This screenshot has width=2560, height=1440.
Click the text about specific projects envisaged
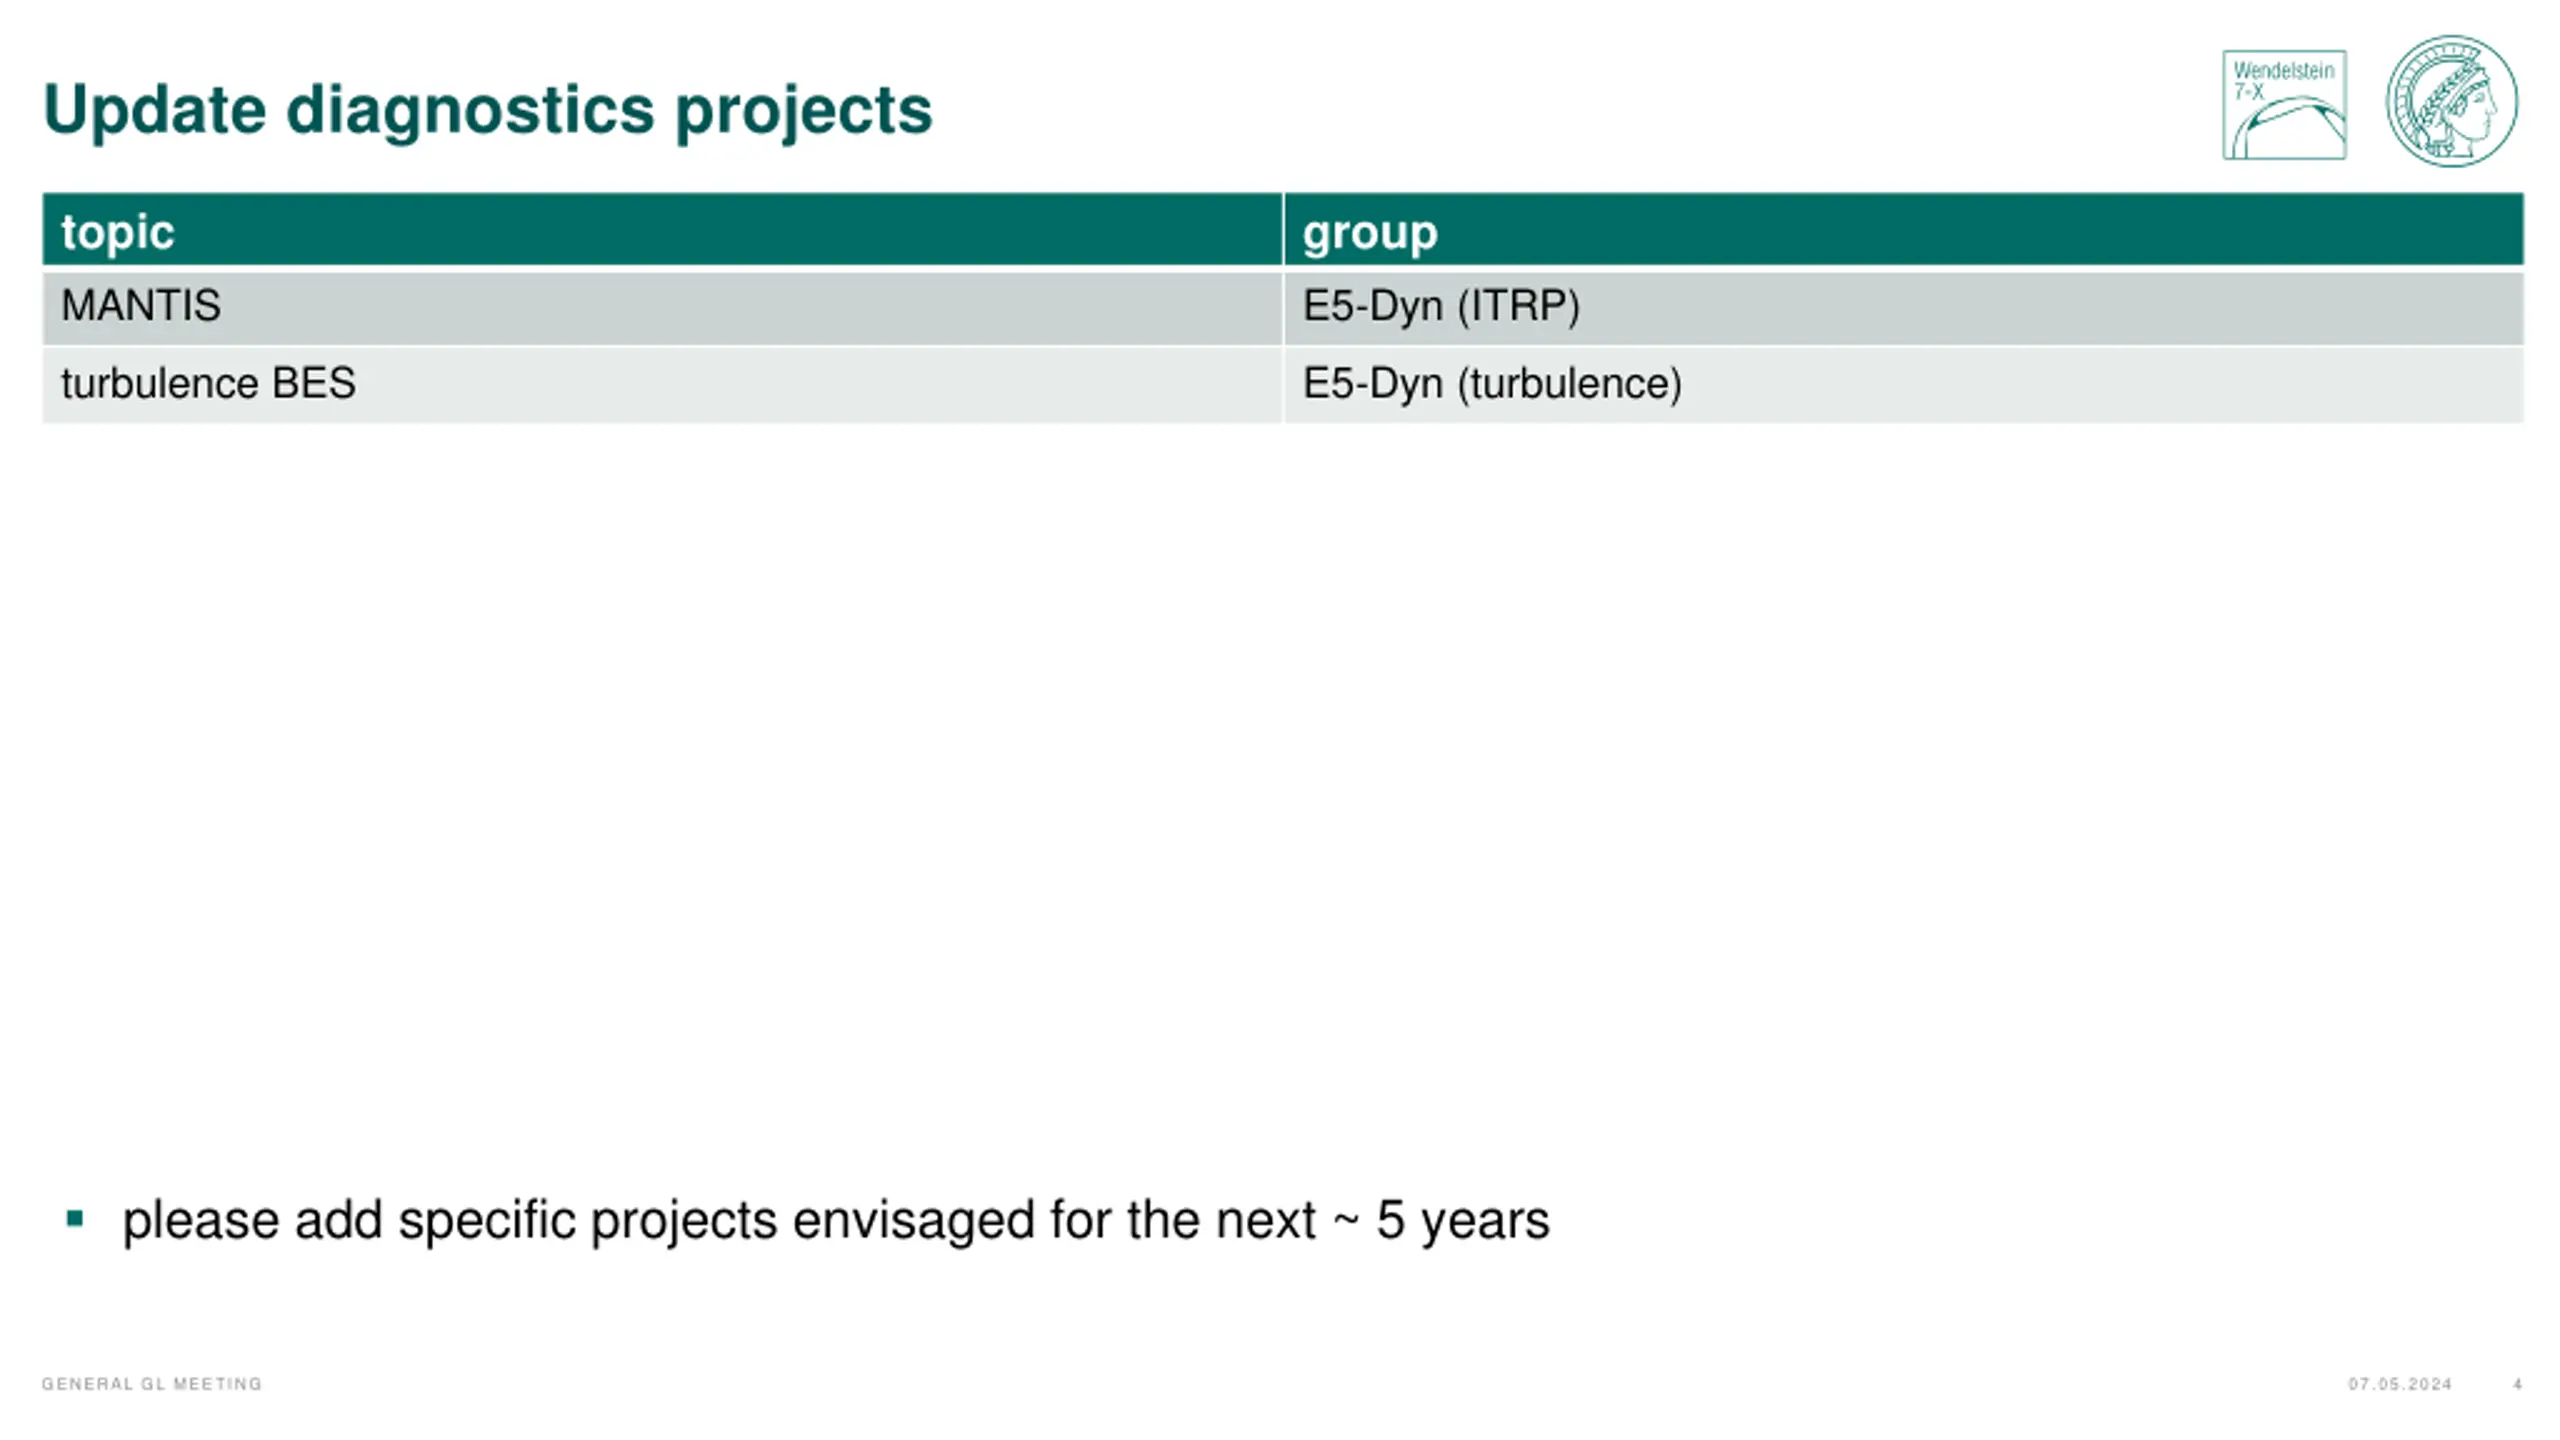pyautogui.click(x=836, y=1221)
